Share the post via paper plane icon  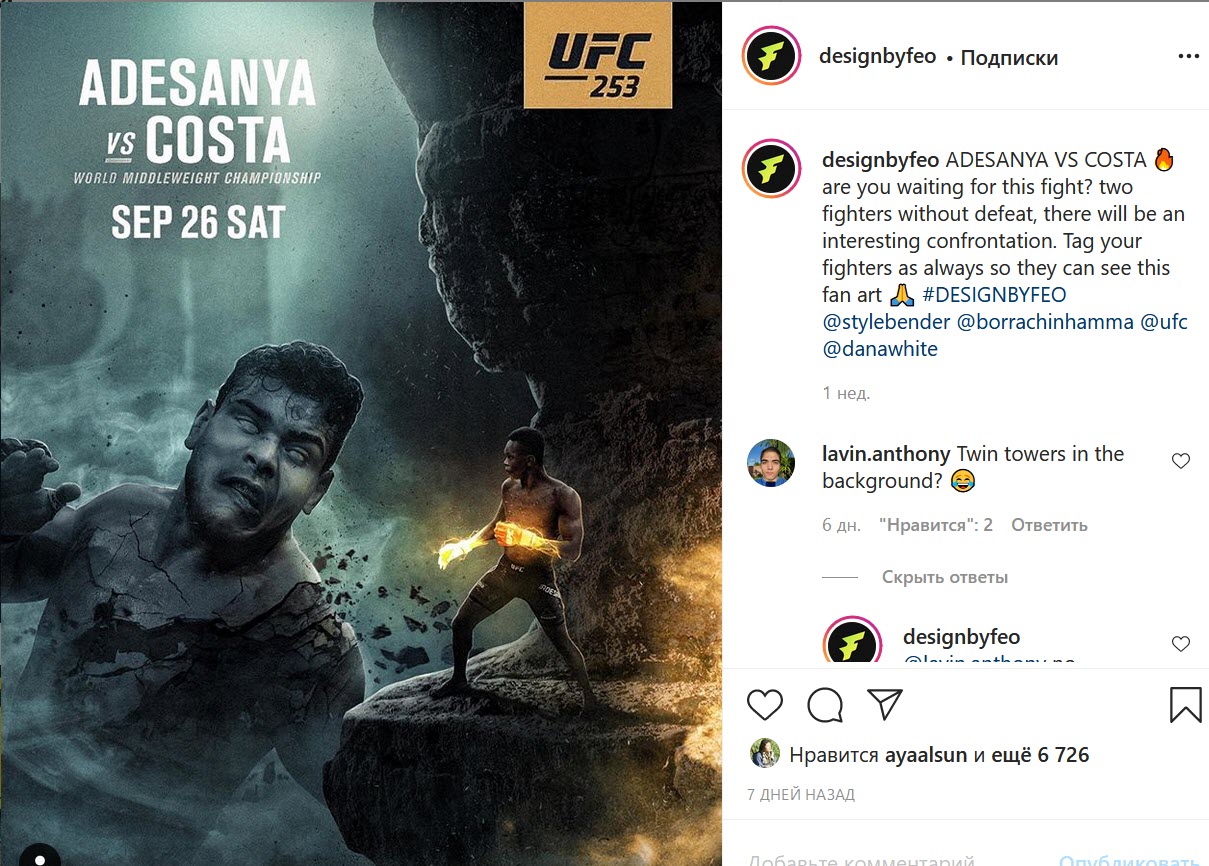point(885,704)
